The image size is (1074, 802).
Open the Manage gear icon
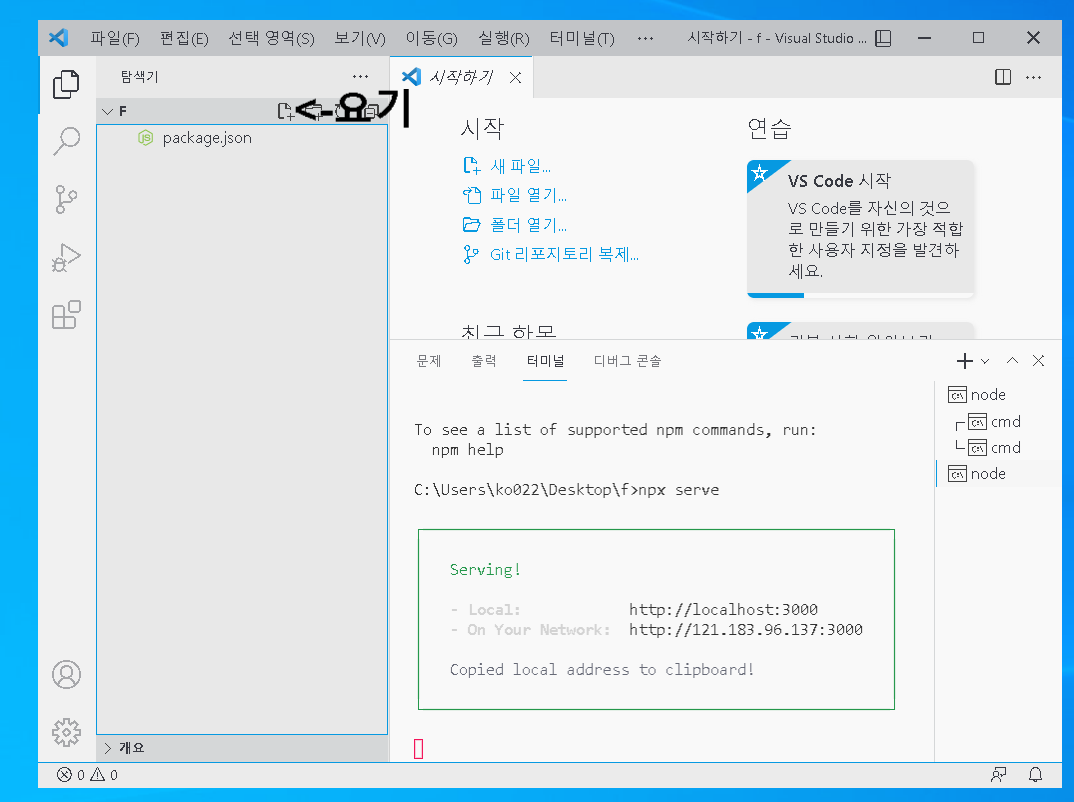coord(66,732)
